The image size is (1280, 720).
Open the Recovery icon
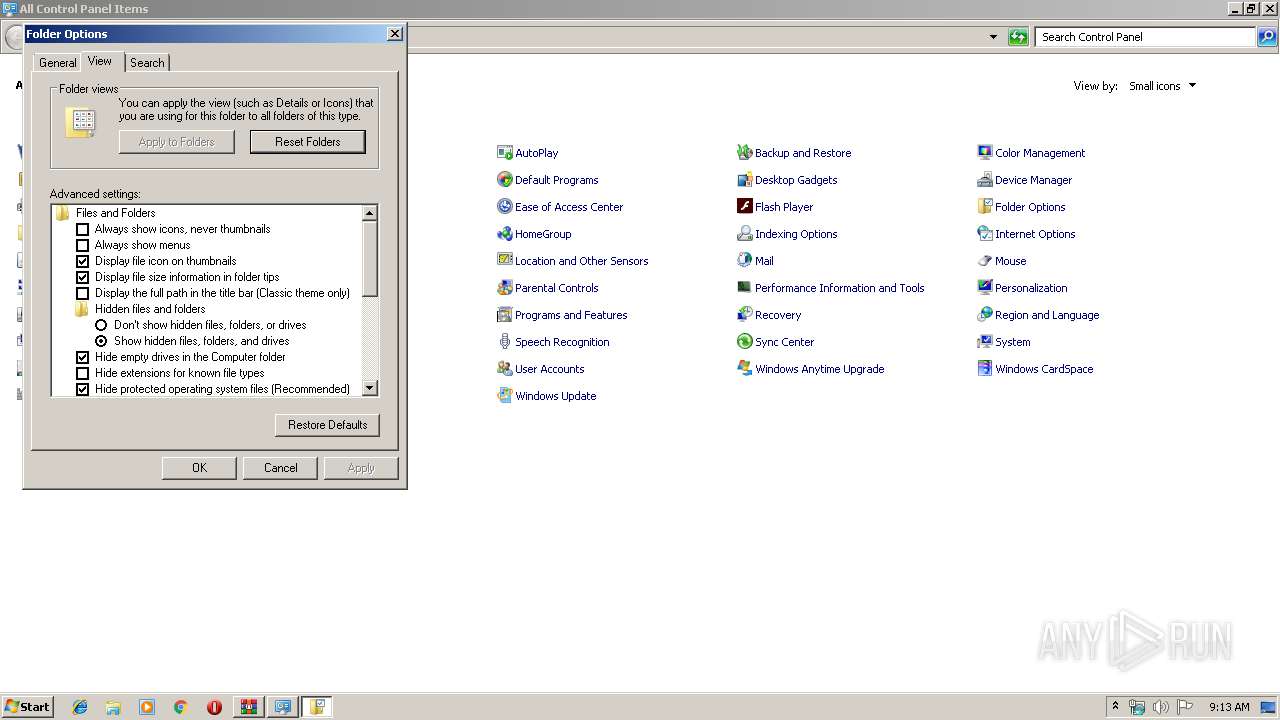769,315
